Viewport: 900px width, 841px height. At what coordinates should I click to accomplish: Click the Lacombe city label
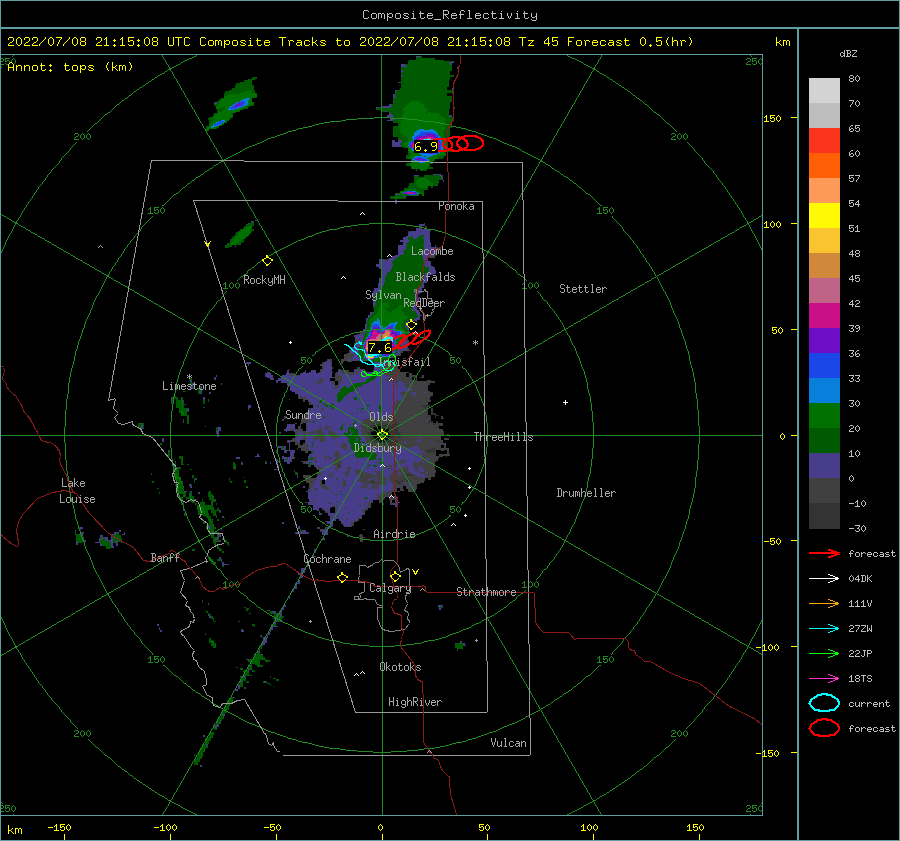(x=432, y=251)
